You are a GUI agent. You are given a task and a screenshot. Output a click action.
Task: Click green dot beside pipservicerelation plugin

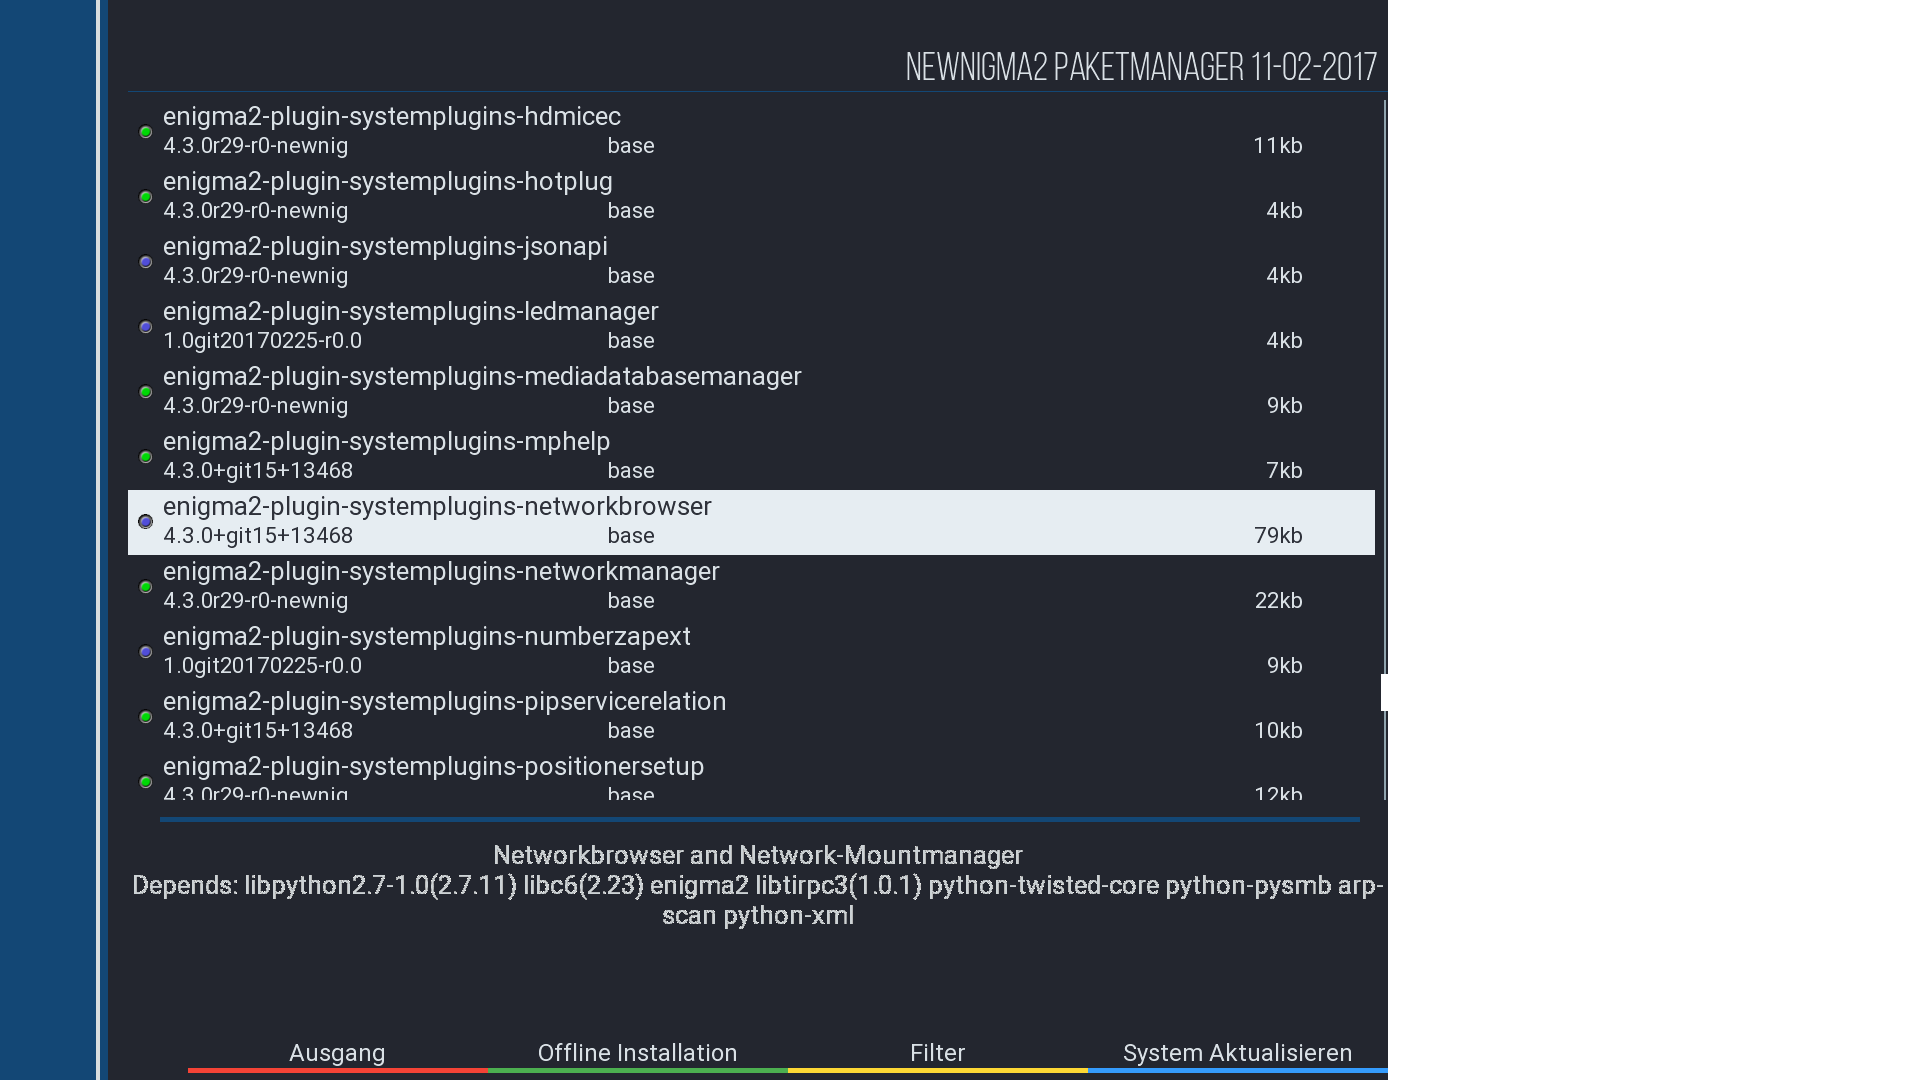(145, 717)
